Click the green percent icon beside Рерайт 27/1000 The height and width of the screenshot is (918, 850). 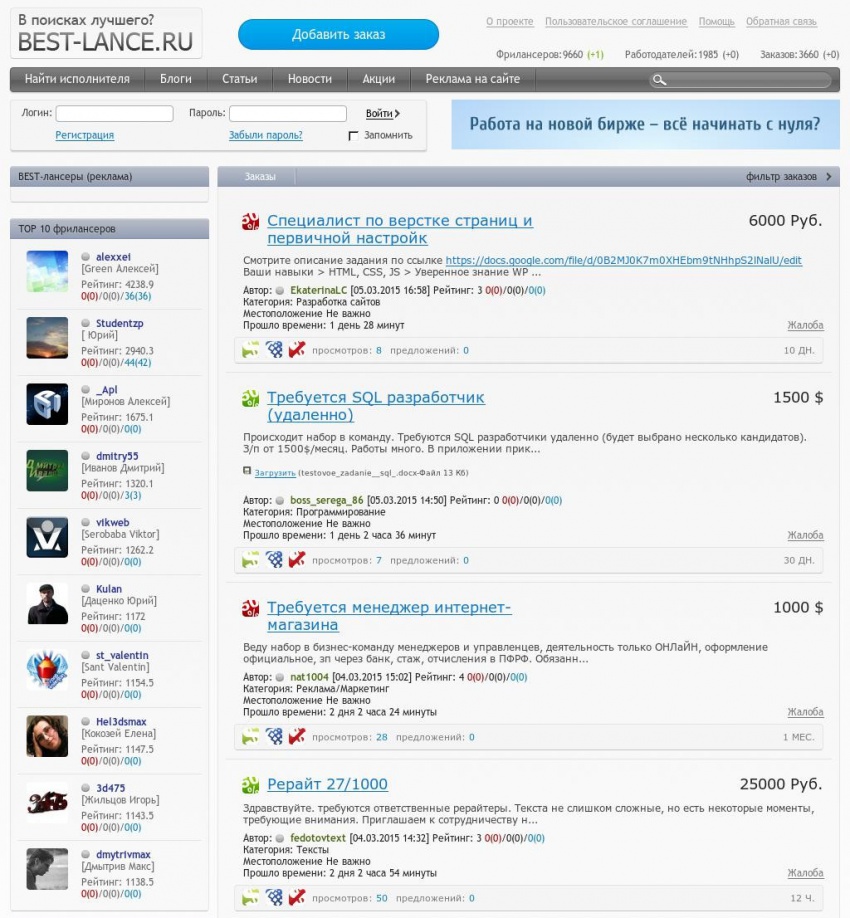click(x=251, y=785)
